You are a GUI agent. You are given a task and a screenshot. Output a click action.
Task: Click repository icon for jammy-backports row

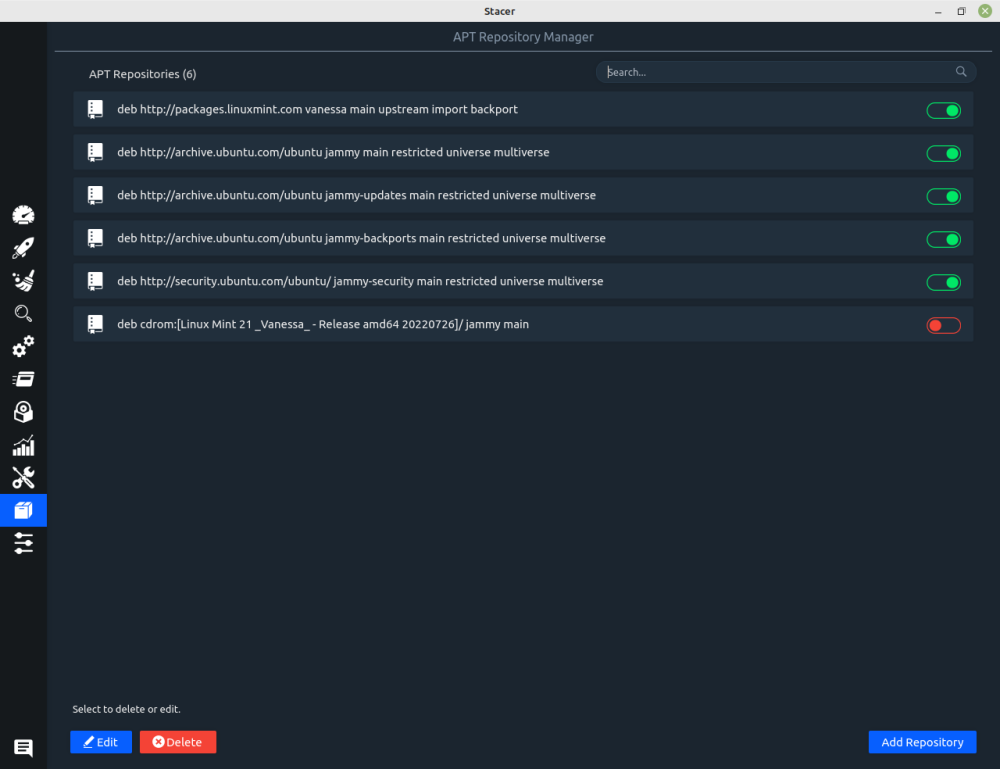click(x=95, y=238)
